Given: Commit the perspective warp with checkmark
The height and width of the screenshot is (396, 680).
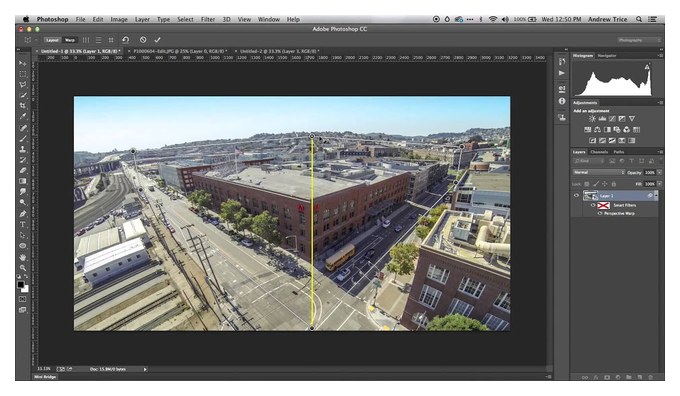Looking at the screenshot, I should point(157,40).
